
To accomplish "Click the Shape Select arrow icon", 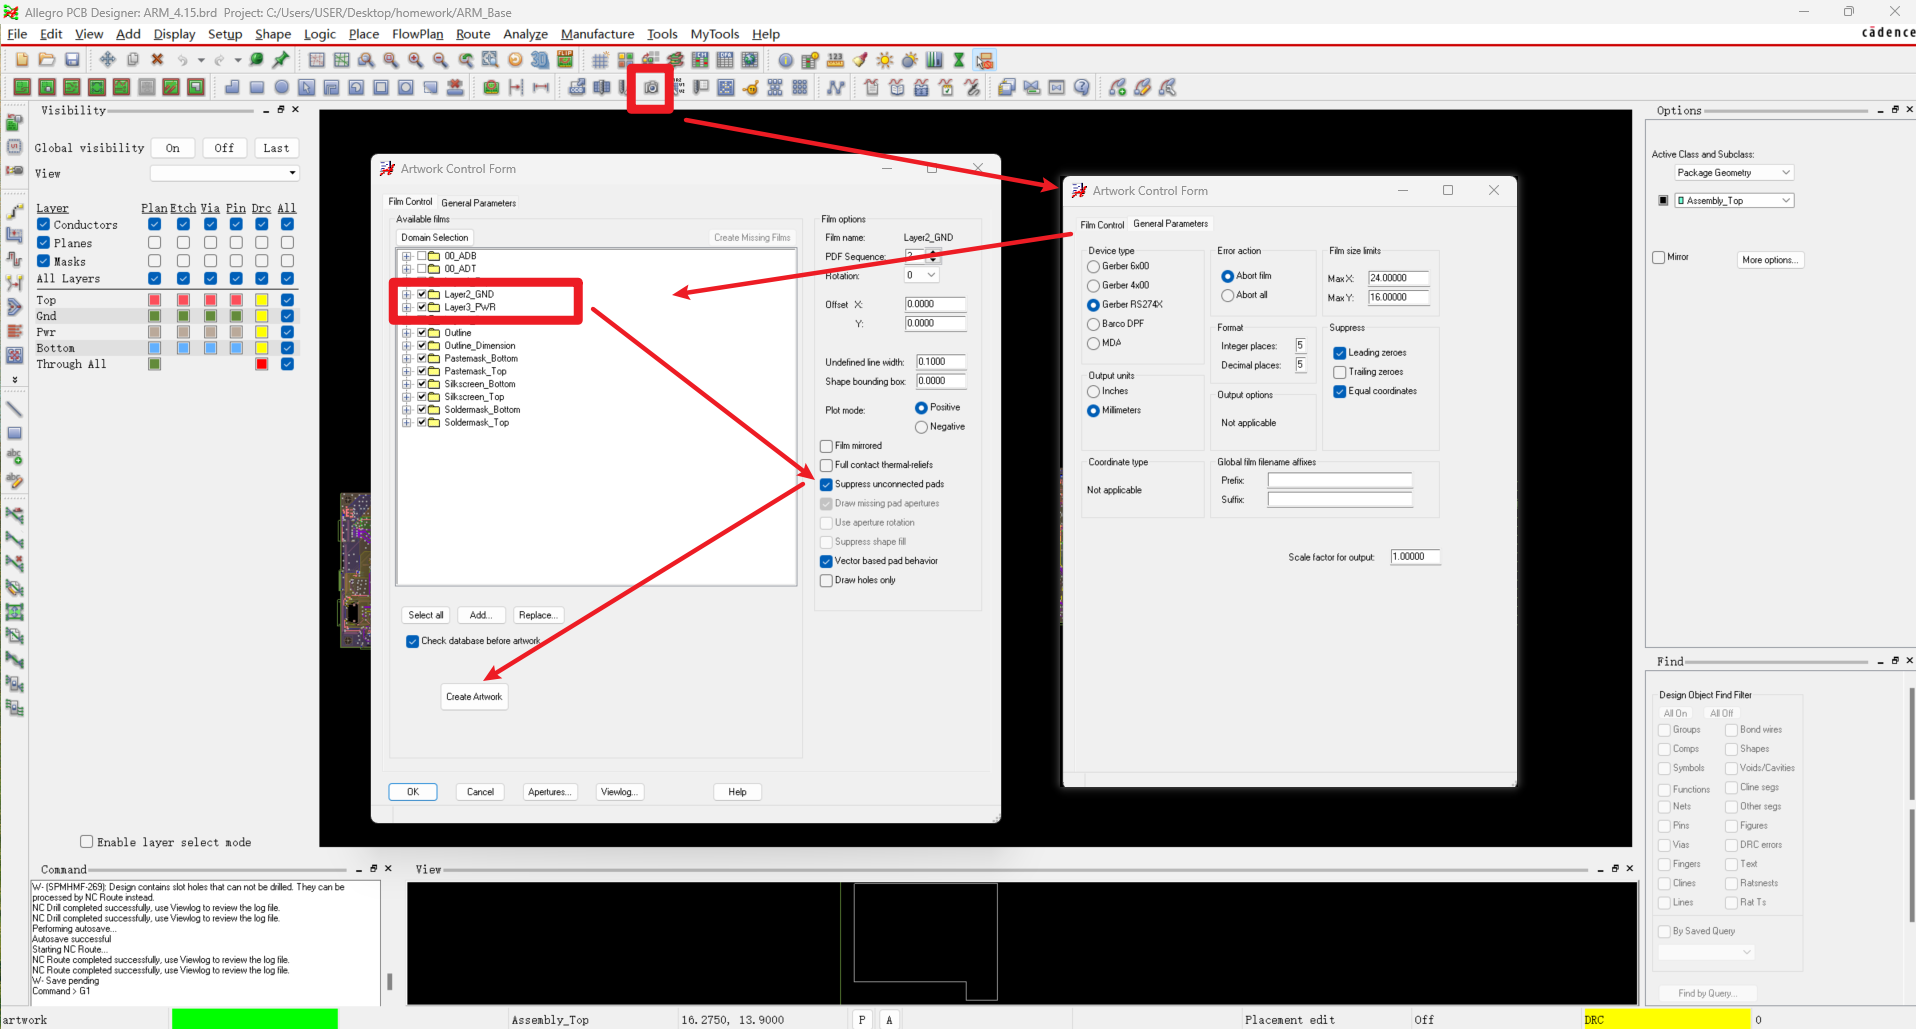I will pos(307,88).
